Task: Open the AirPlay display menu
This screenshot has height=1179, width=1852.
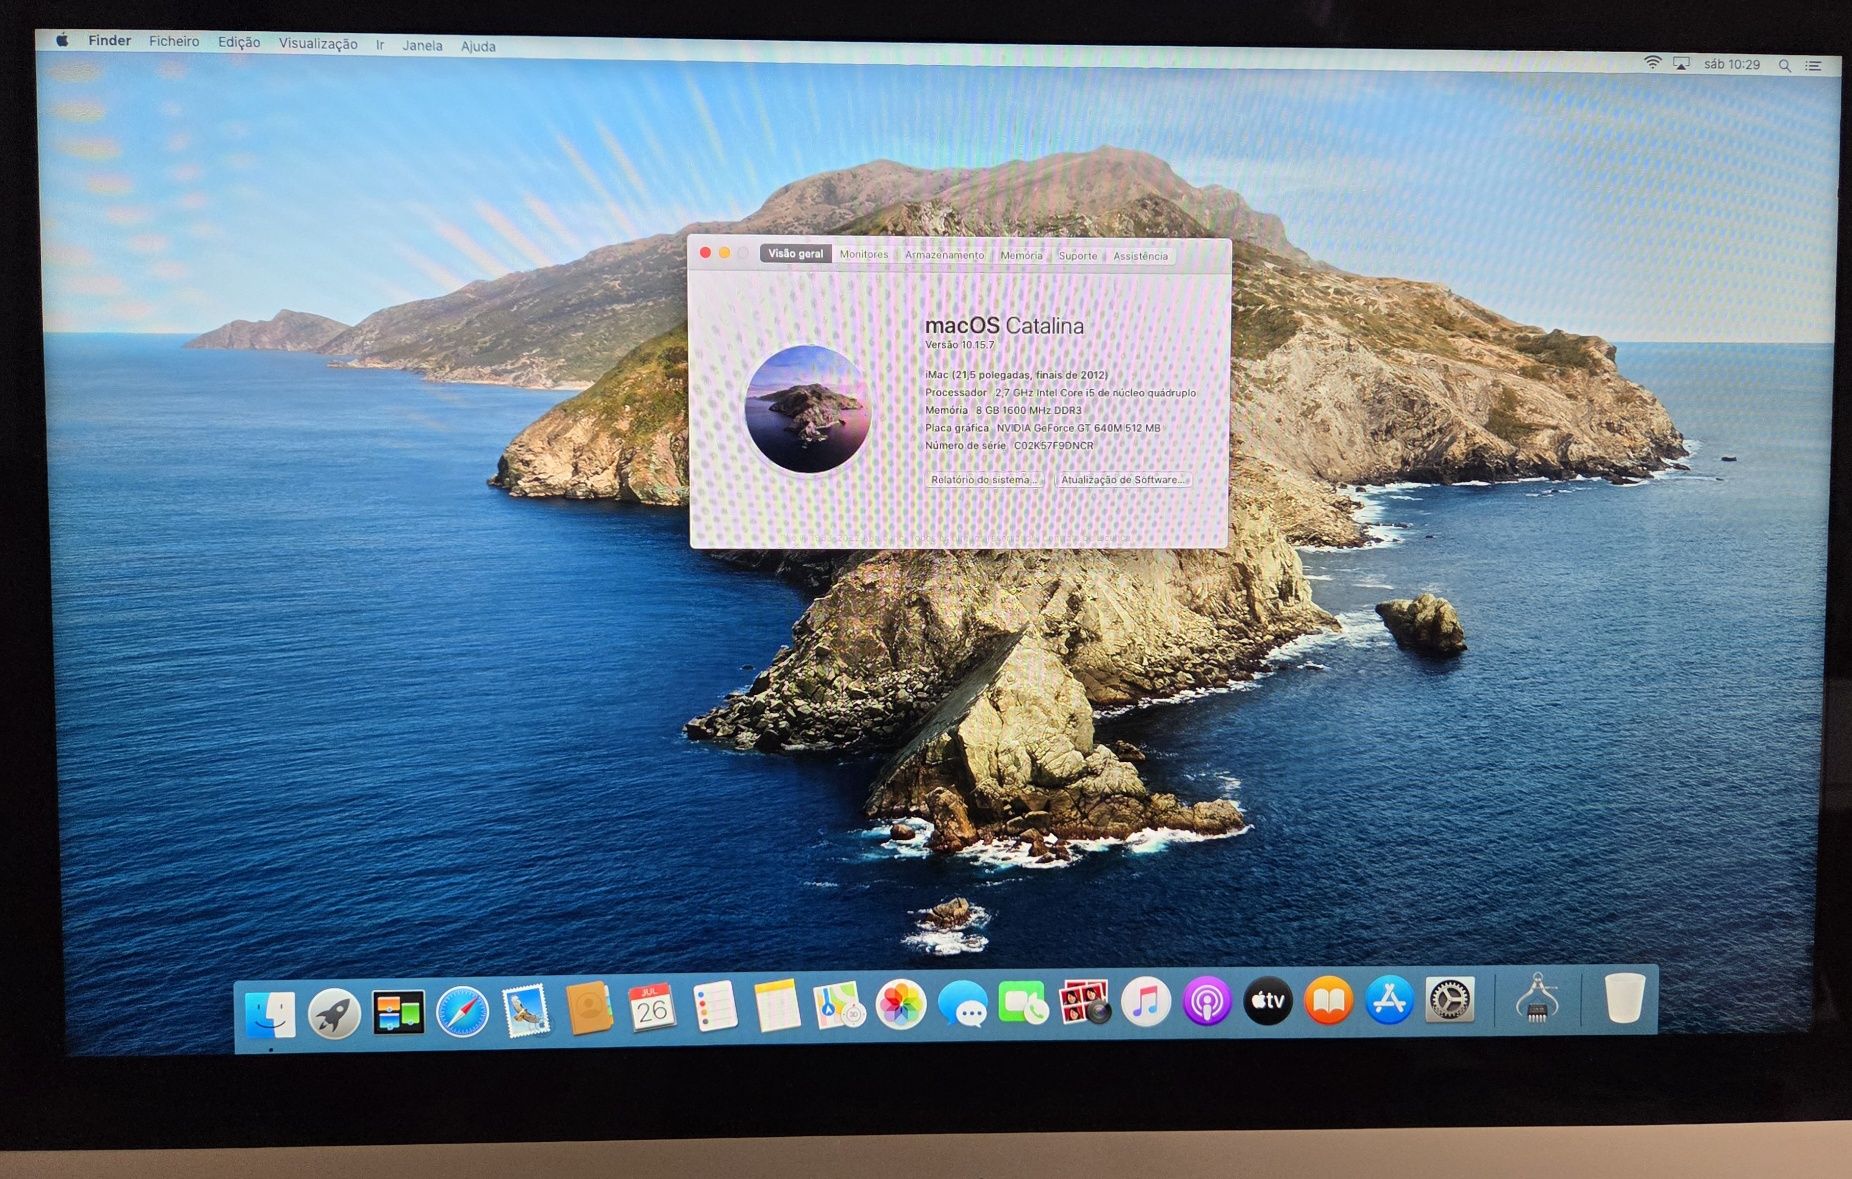Action: [1682, 64]
